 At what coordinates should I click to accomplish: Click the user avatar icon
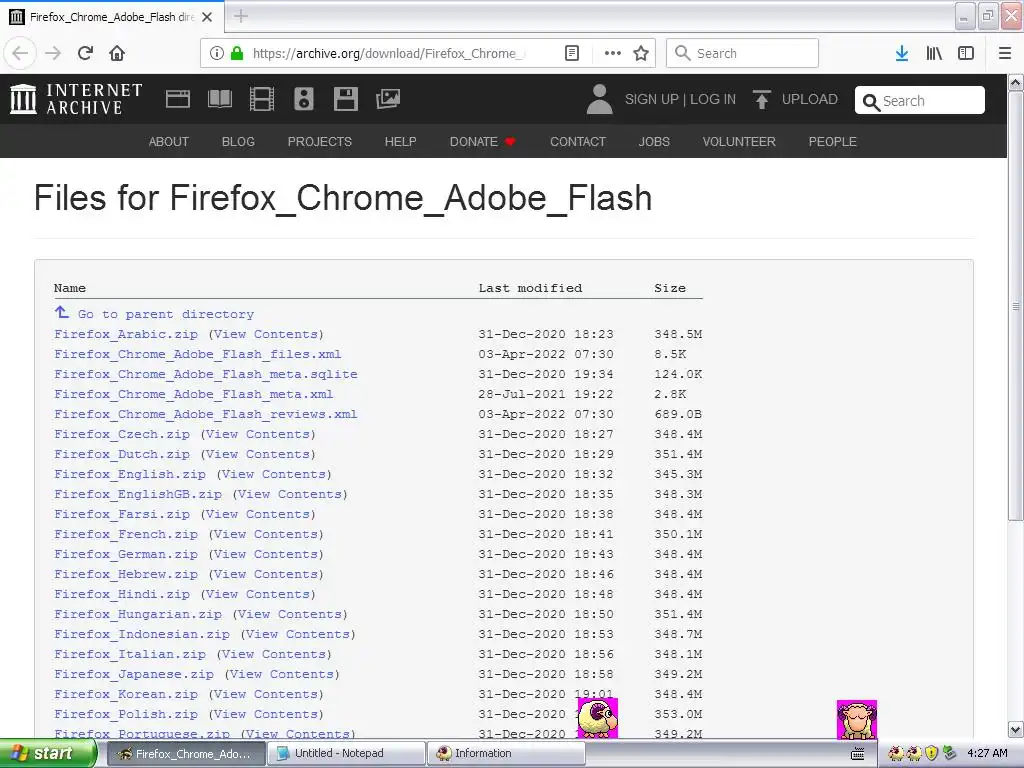pos(600,99)
